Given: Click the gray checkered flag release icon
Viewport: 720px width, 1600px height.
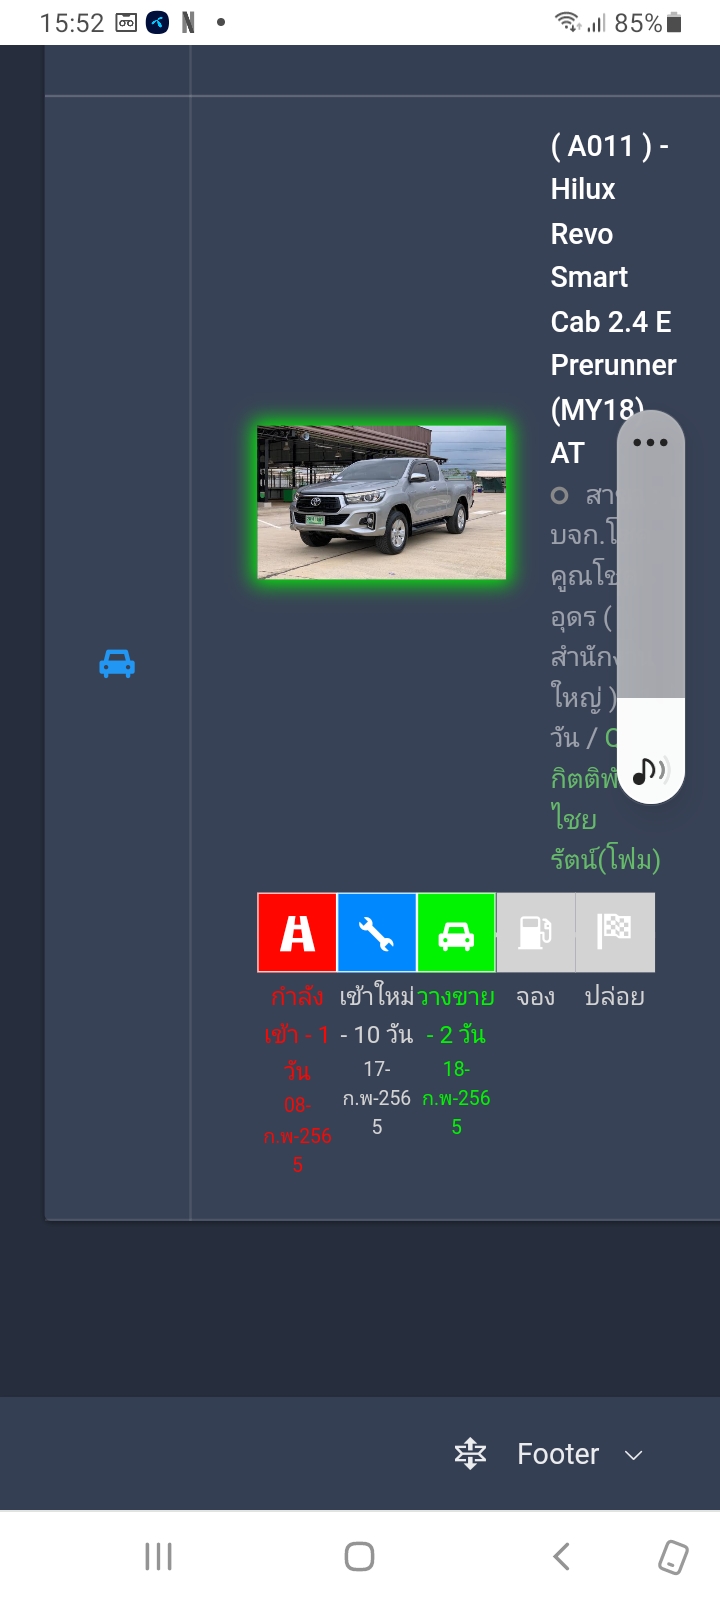Looking at the screenshot, I should (x=615, y=933).
